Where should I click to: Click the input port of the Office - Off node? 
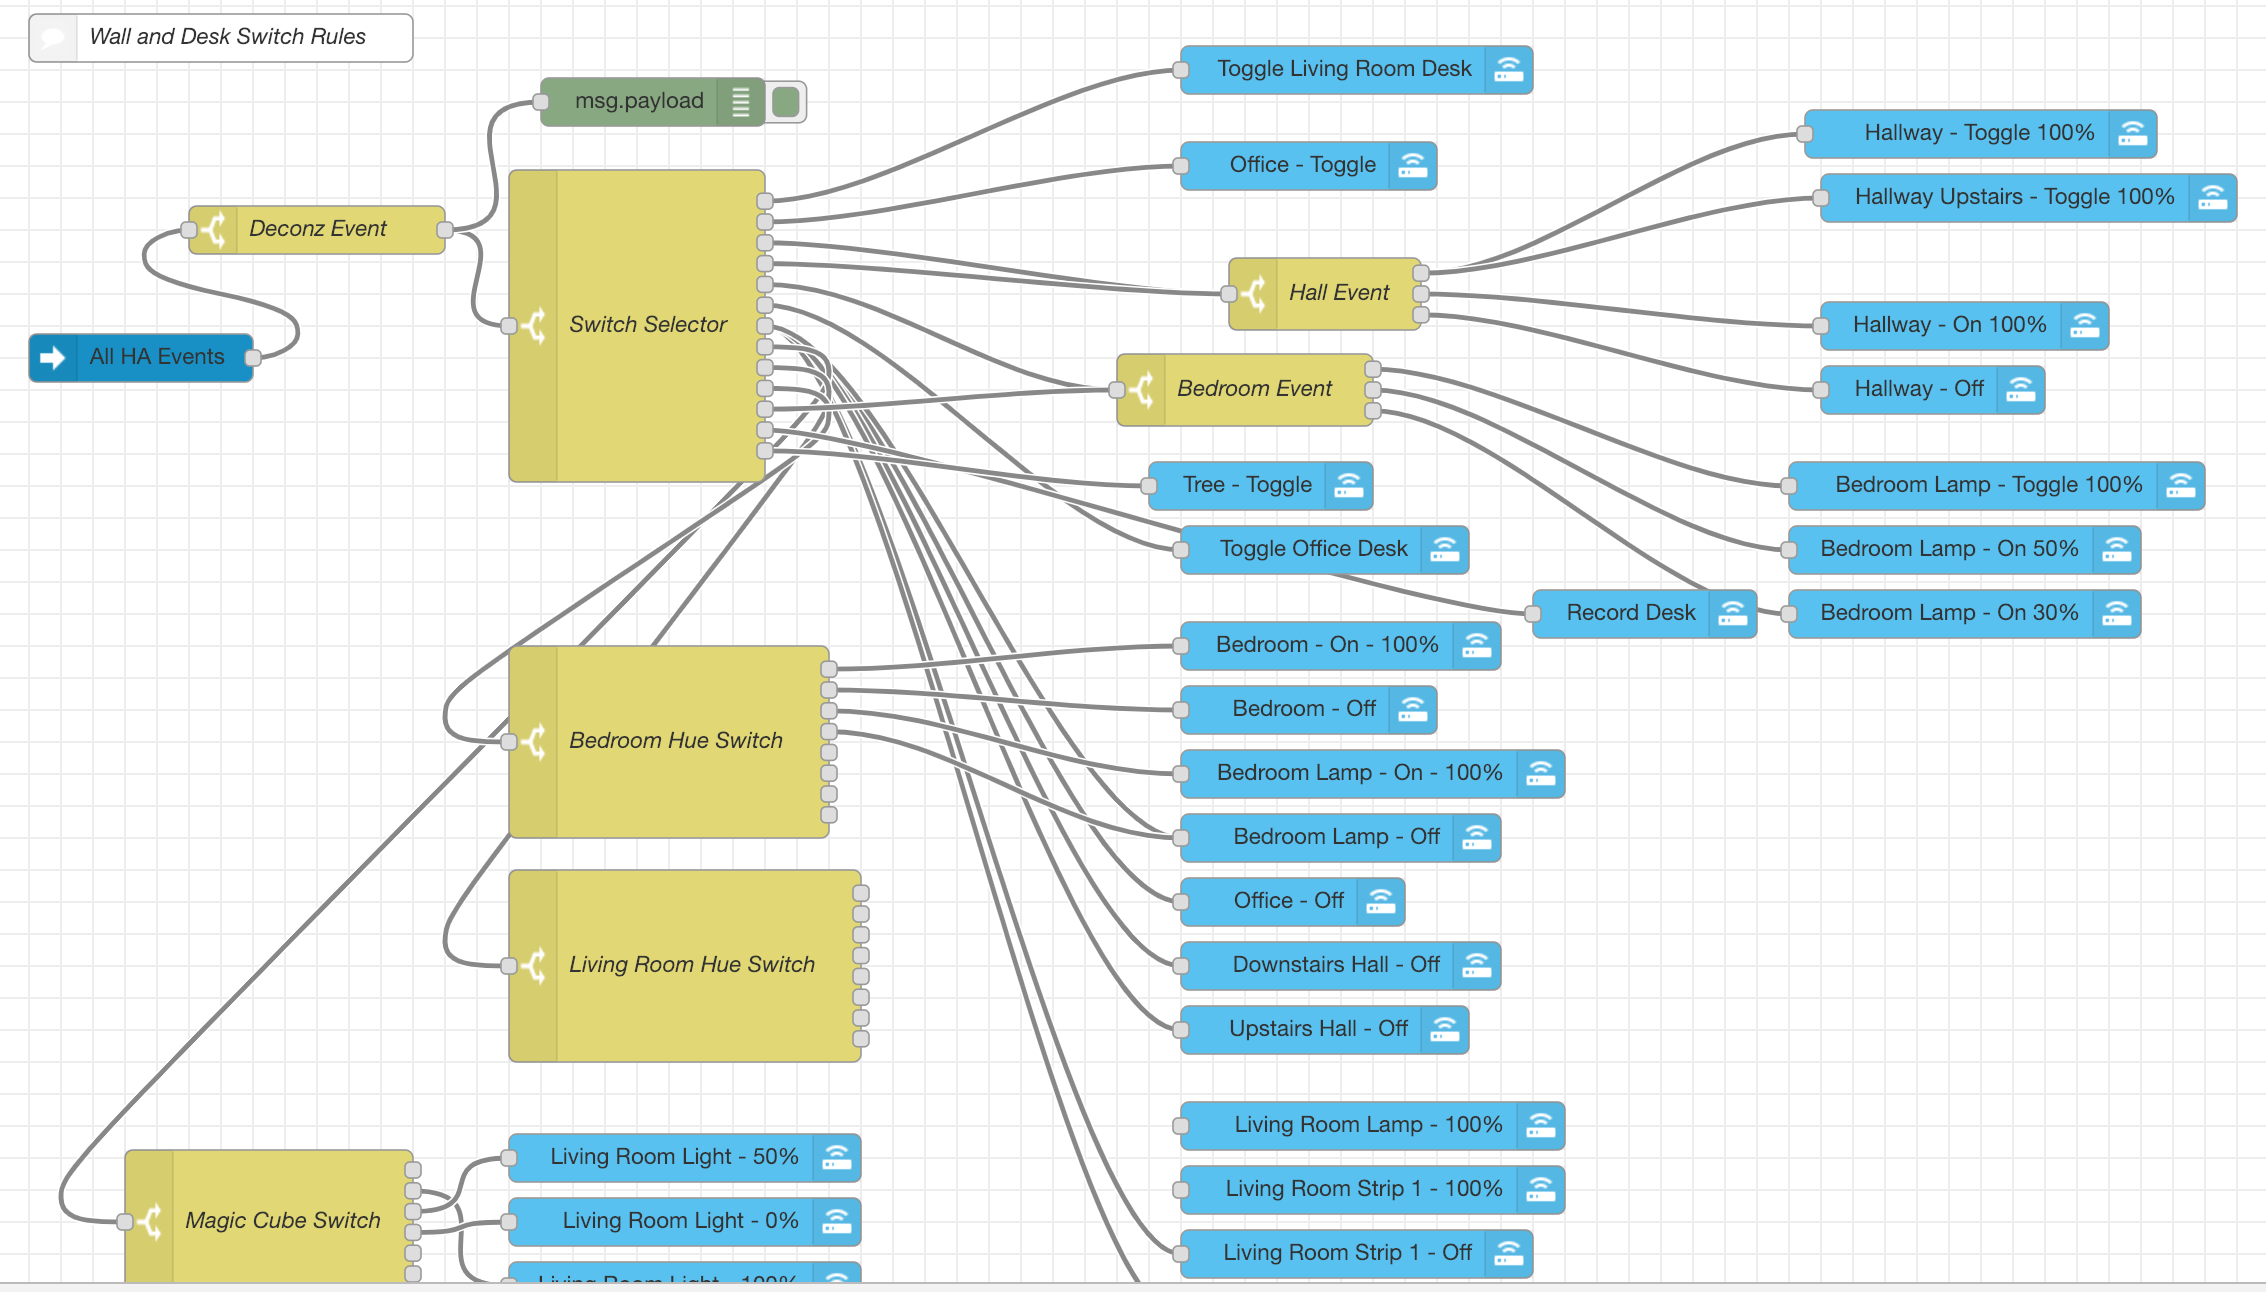click(1182, 901)
